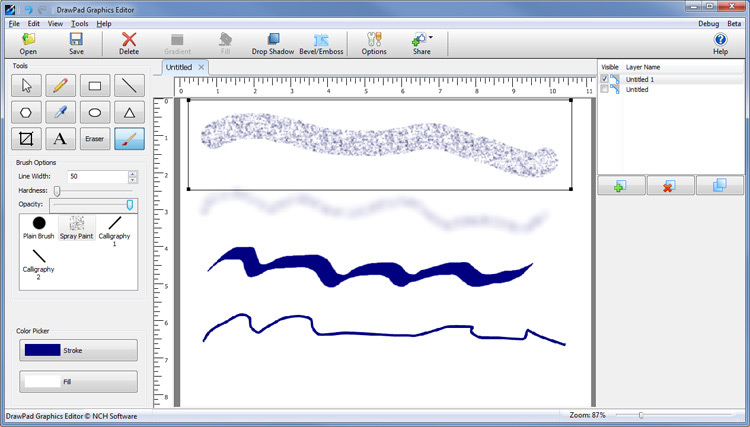Click the Opacity slider handle
The image size is (750, 427).
[130, 205]
